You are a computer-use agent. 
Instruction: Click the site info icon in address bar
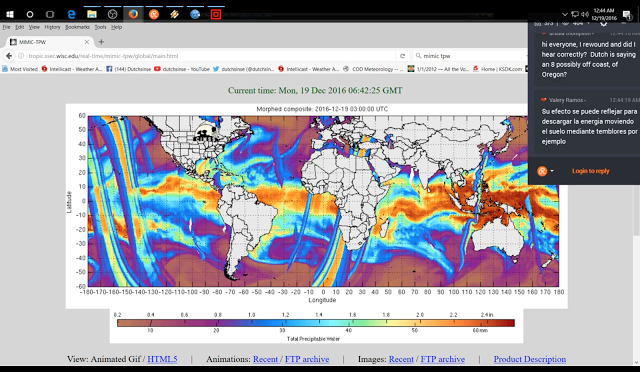coord(21,56)
